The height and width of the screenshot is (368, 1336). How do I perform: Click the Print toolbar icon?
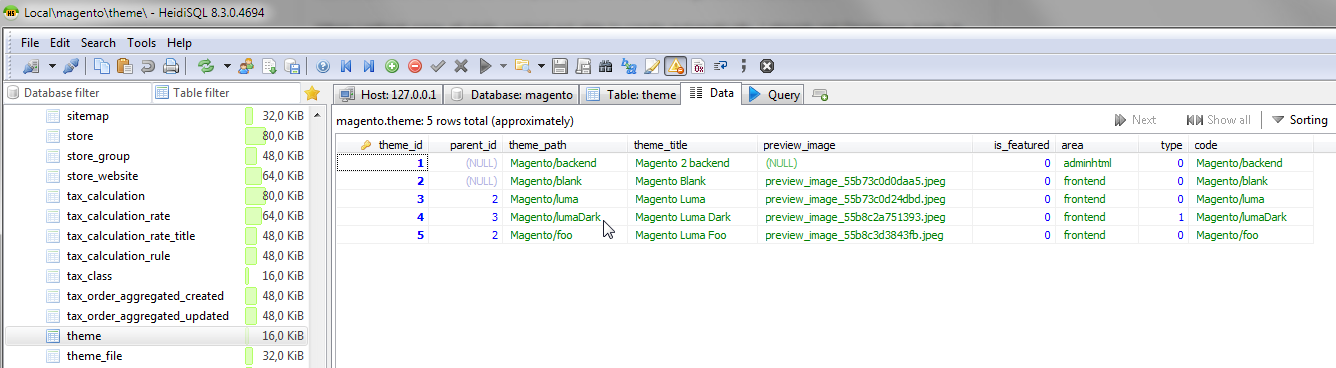point(171,66)
